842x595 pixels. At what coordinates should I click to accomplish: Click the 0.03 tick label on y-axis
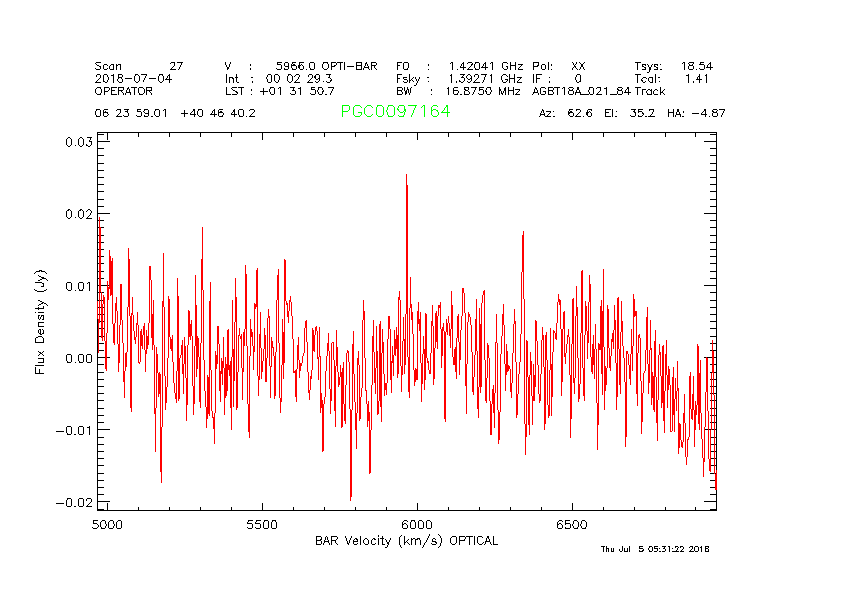click(79, 142)
